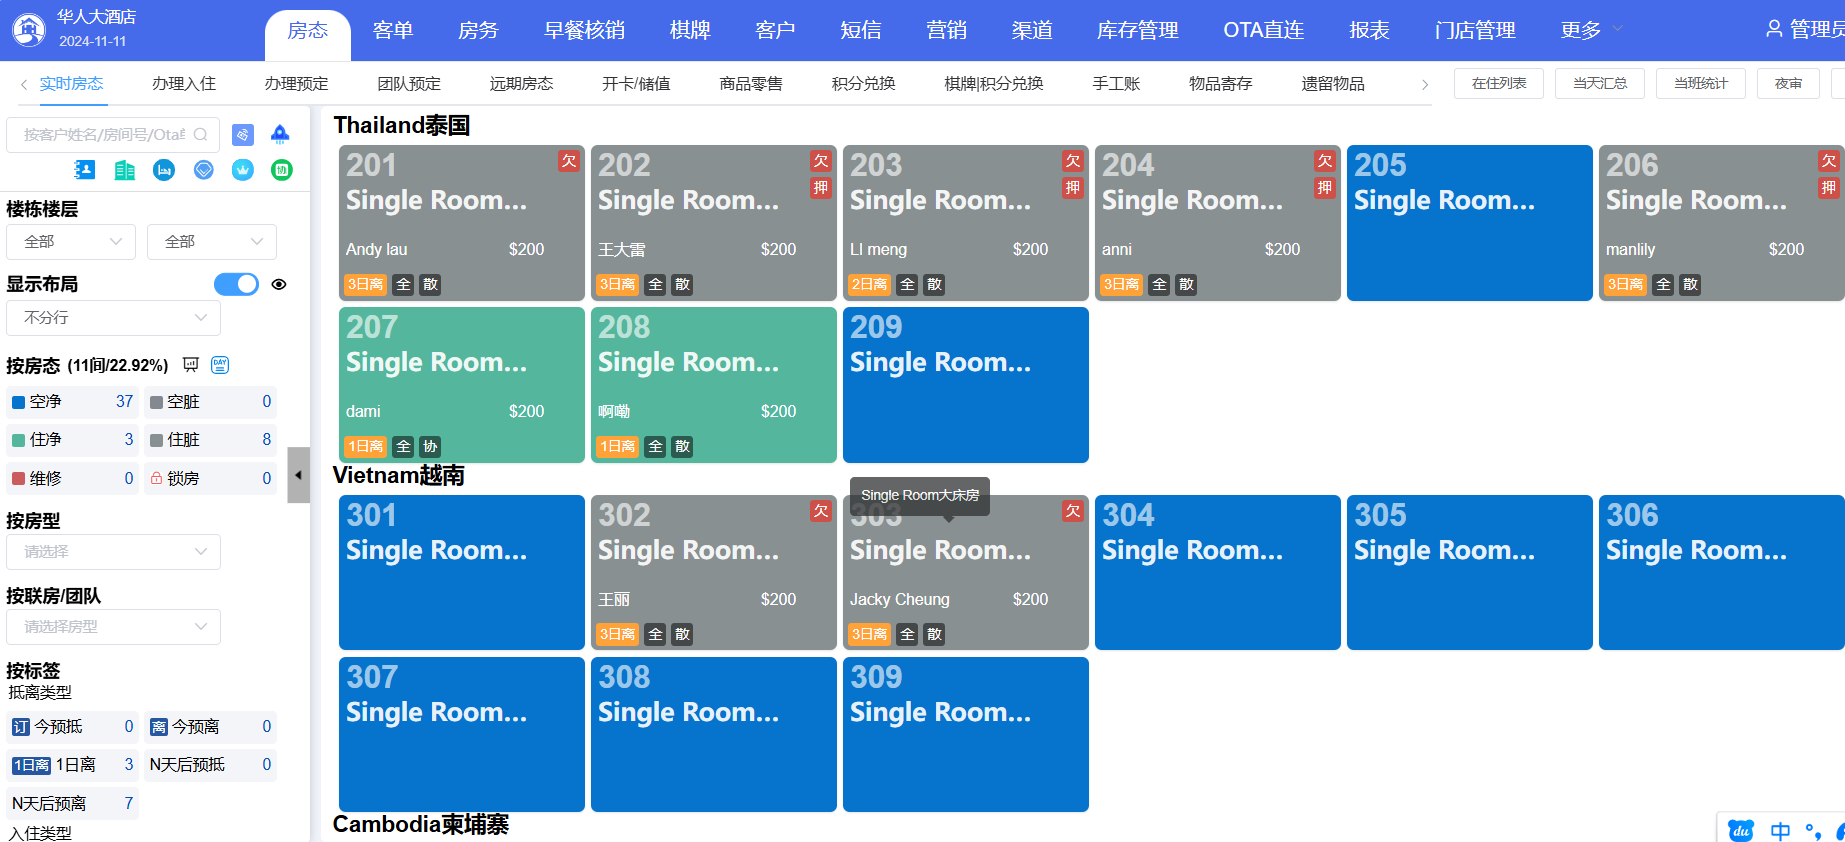Click the blue bed icon
The image size is (1845, 842).
pyautogui.click(x=164, y=170)
